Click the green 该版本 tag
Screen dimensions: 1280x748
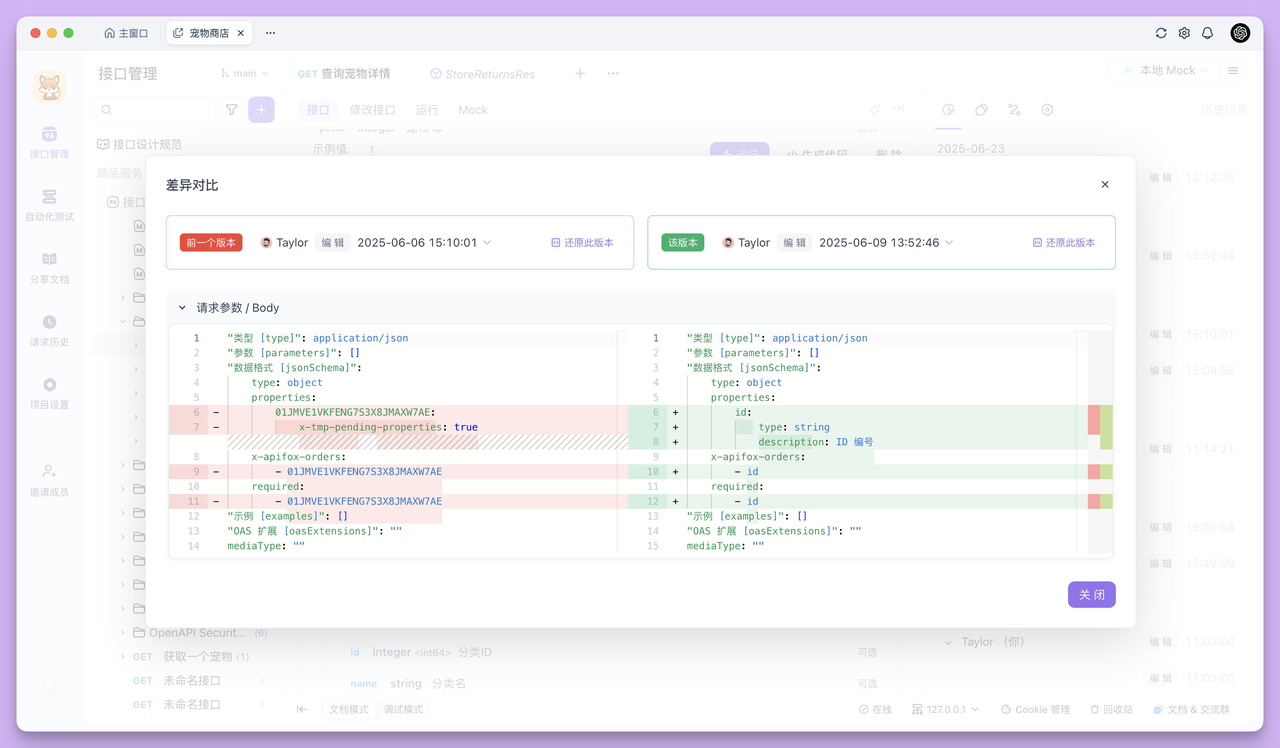[x=682, y=243]
